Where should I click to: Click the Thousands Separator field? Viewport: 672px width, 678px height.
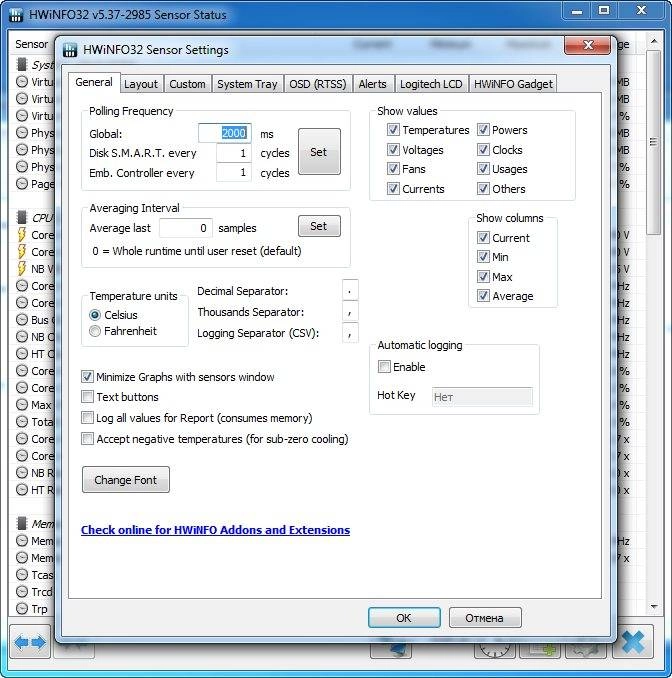350,311
